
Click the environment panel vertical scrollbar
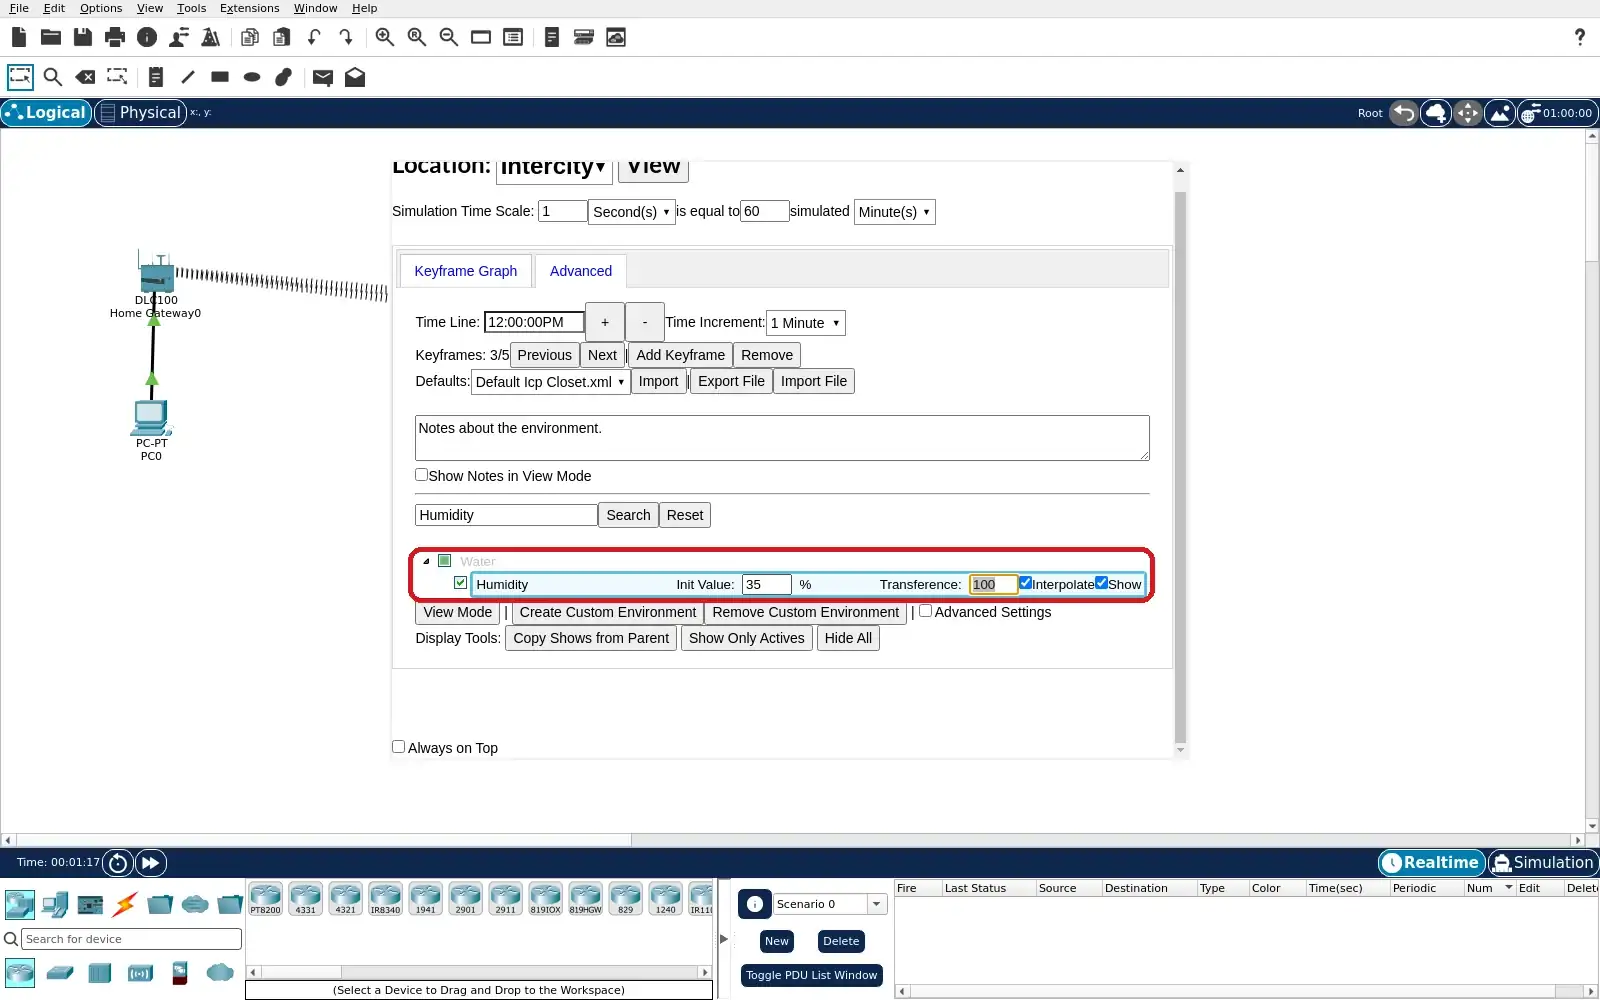coord(1180,468)
